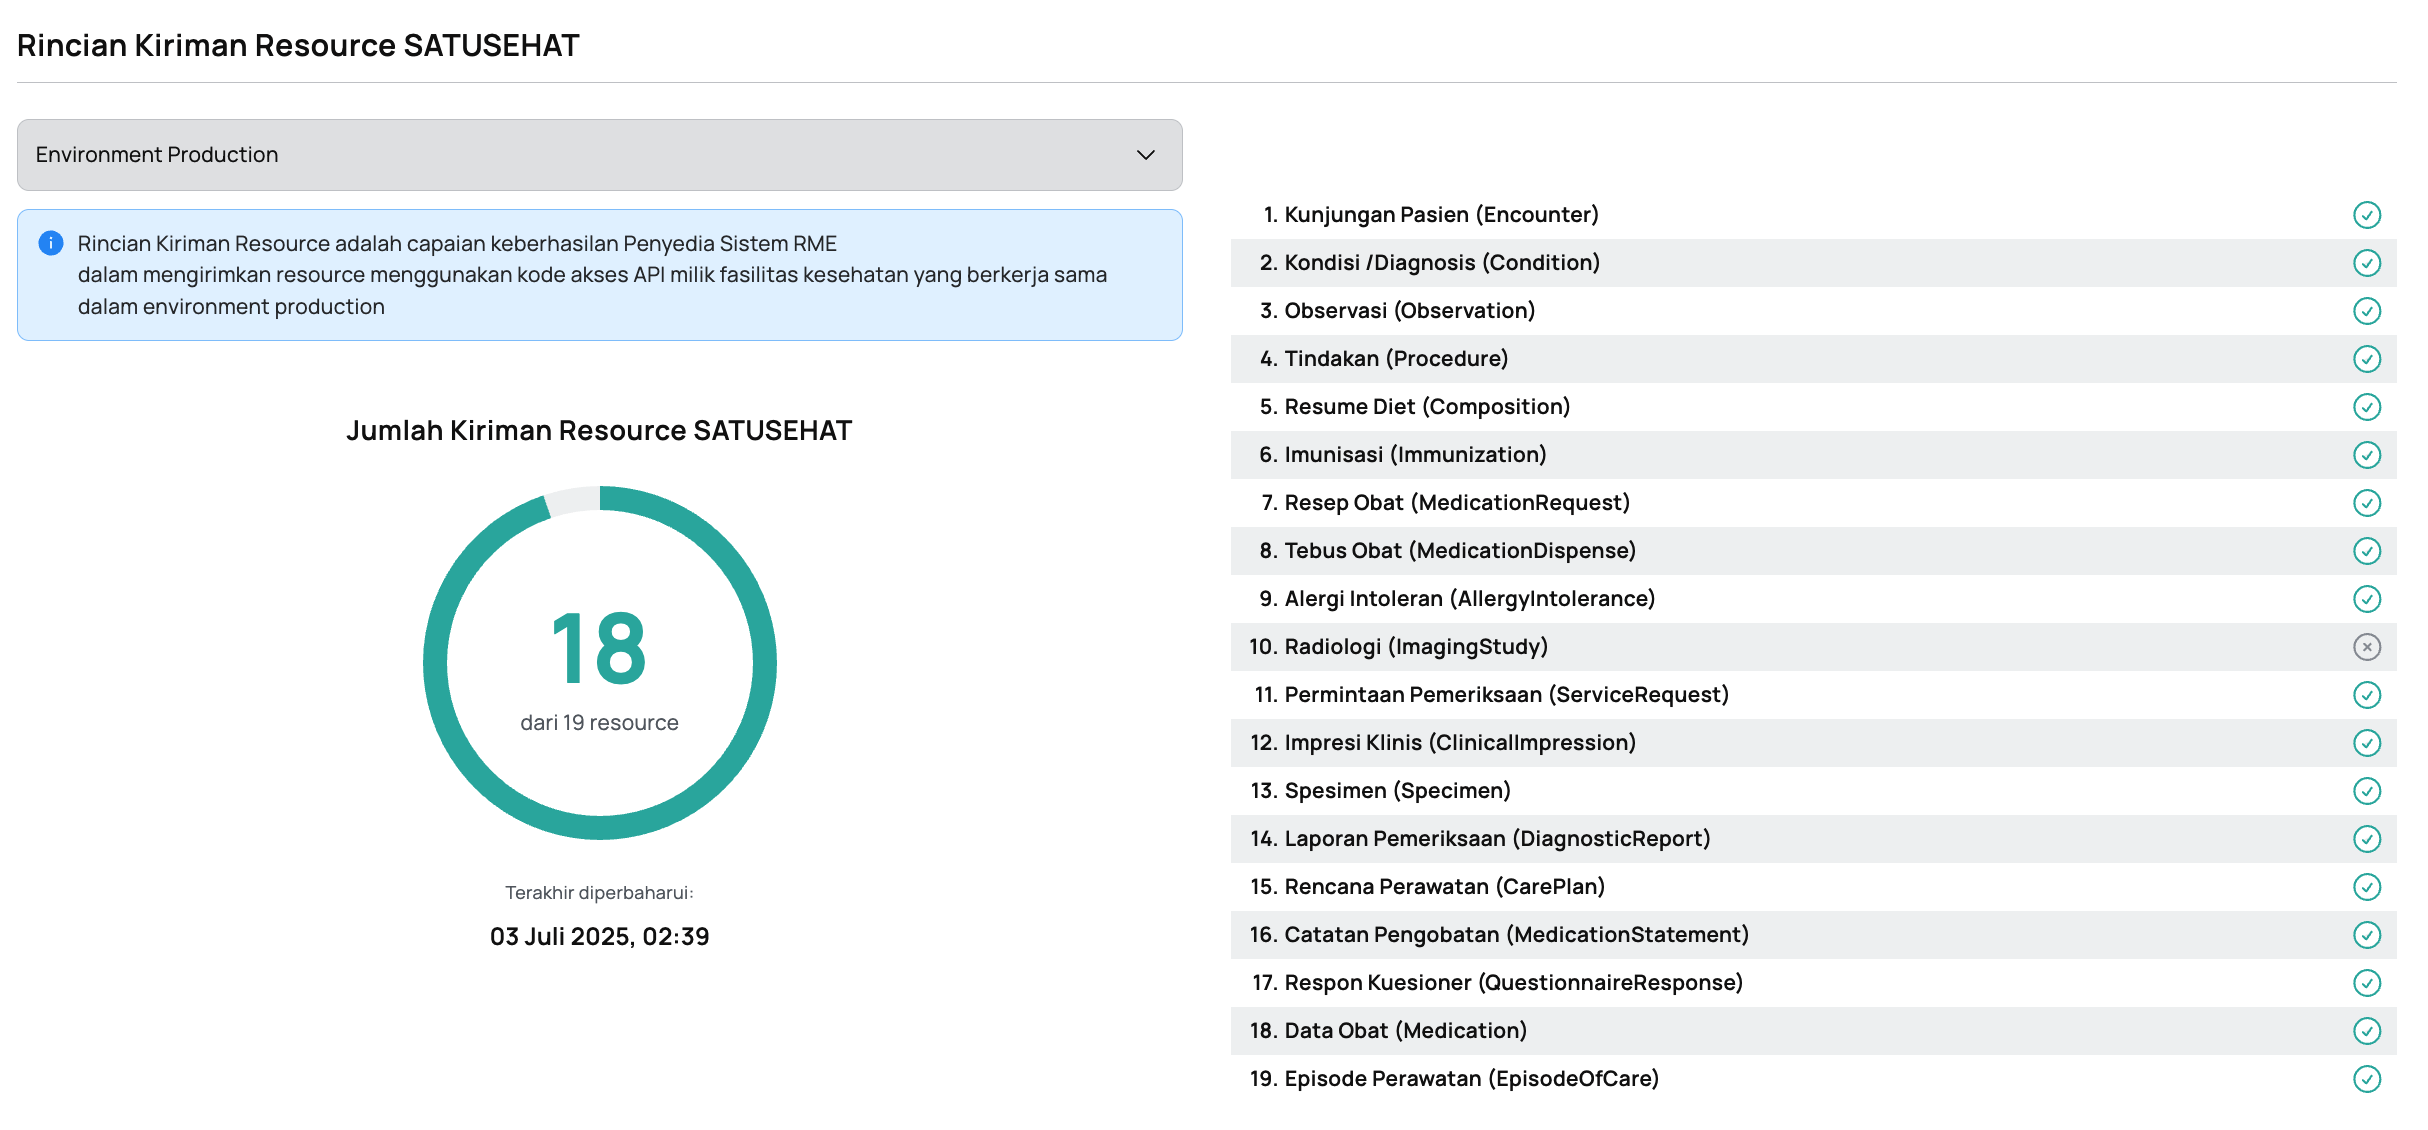Image resolution: width=2428 pixels, height=1130 pixels.
Task: Click the dropdown chevron arrow
Action: pos(1146,155)
